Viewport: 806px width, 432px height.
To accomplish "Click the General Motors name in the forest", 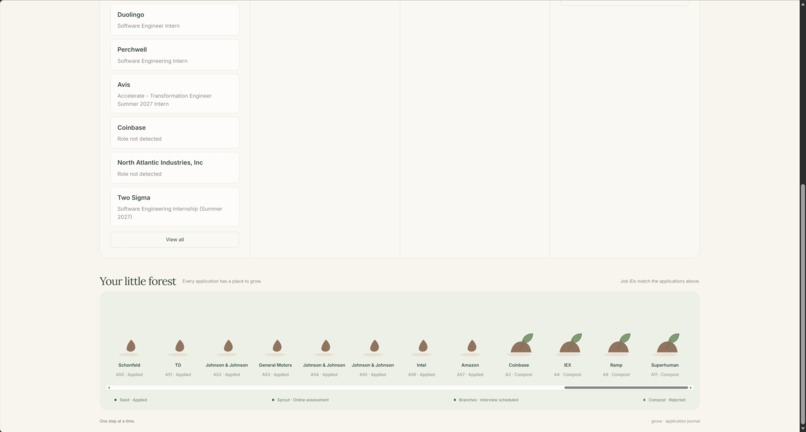I will pos(276,365).
